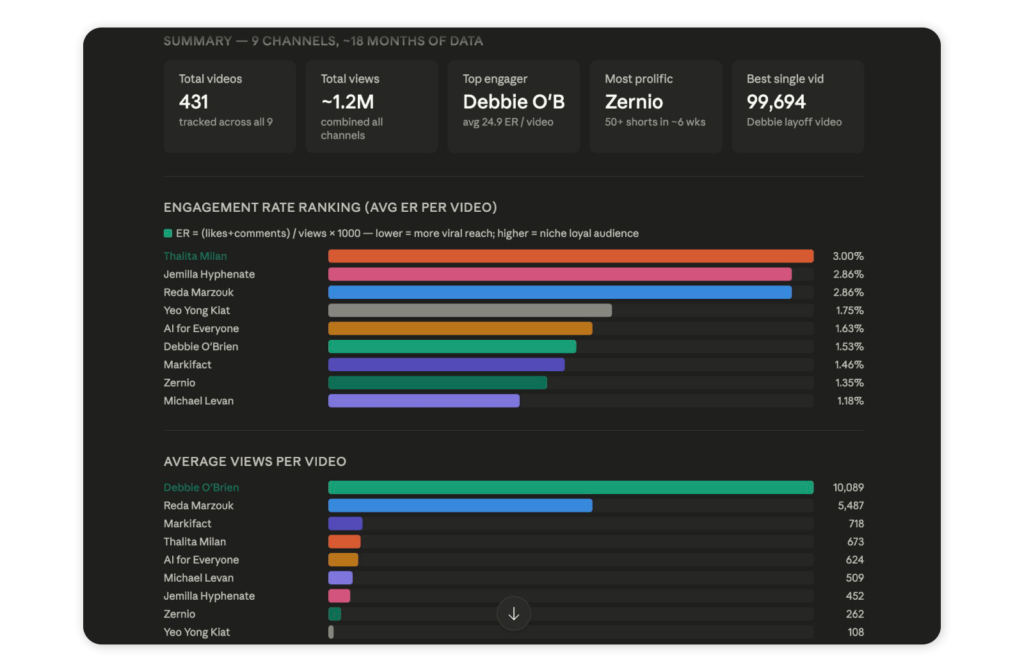The width and height of the screenshot is (1024, 672).
Task: Click the Engagement Rate Ranking section heading
Action: point(330,207)
